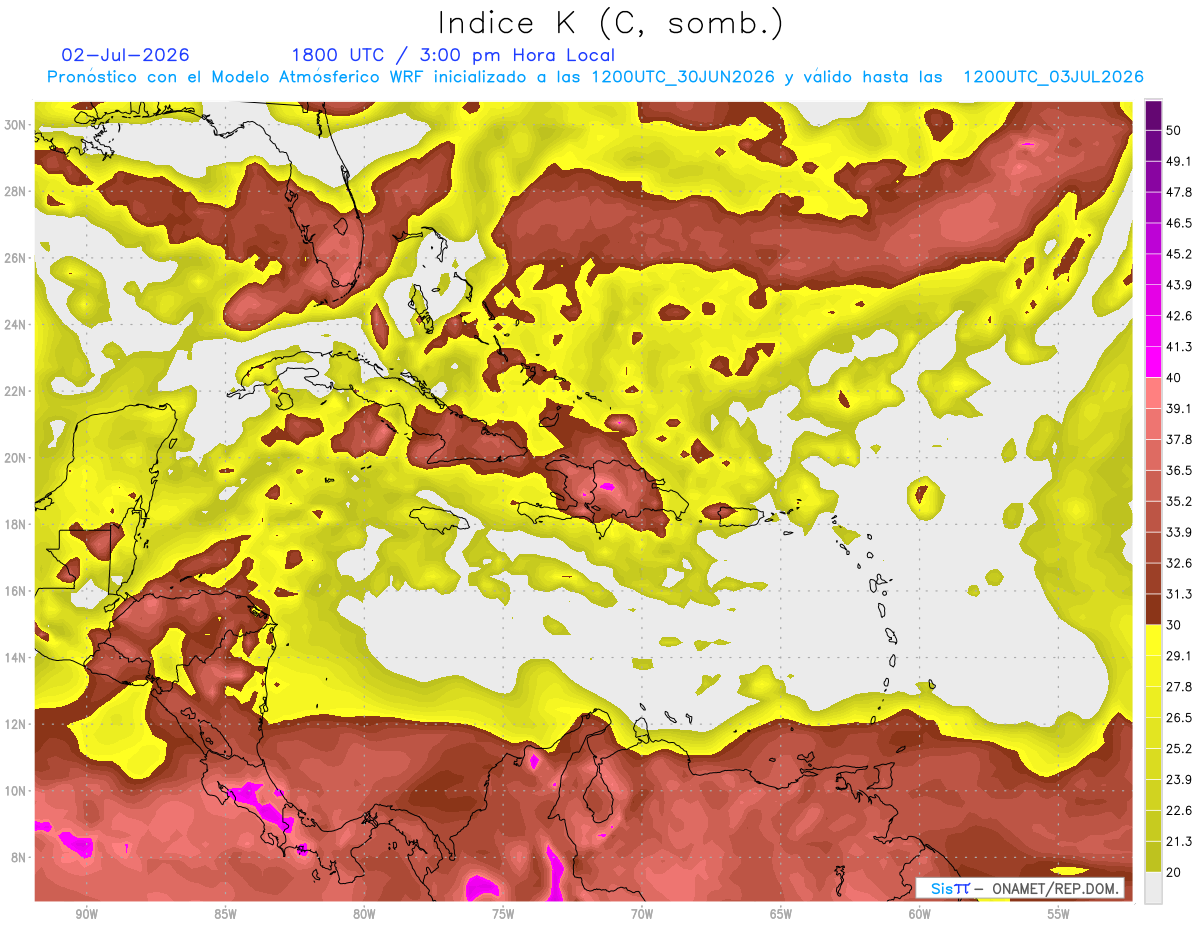The image size is (1200, 927).
Task: Click the longitude axis label '90W'
Action: click(87, 914)
